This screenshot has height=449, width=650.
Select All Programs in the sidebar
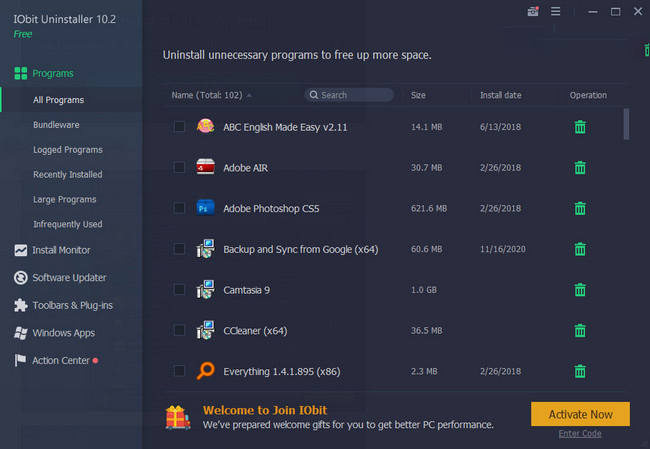(x=58, y=100)
